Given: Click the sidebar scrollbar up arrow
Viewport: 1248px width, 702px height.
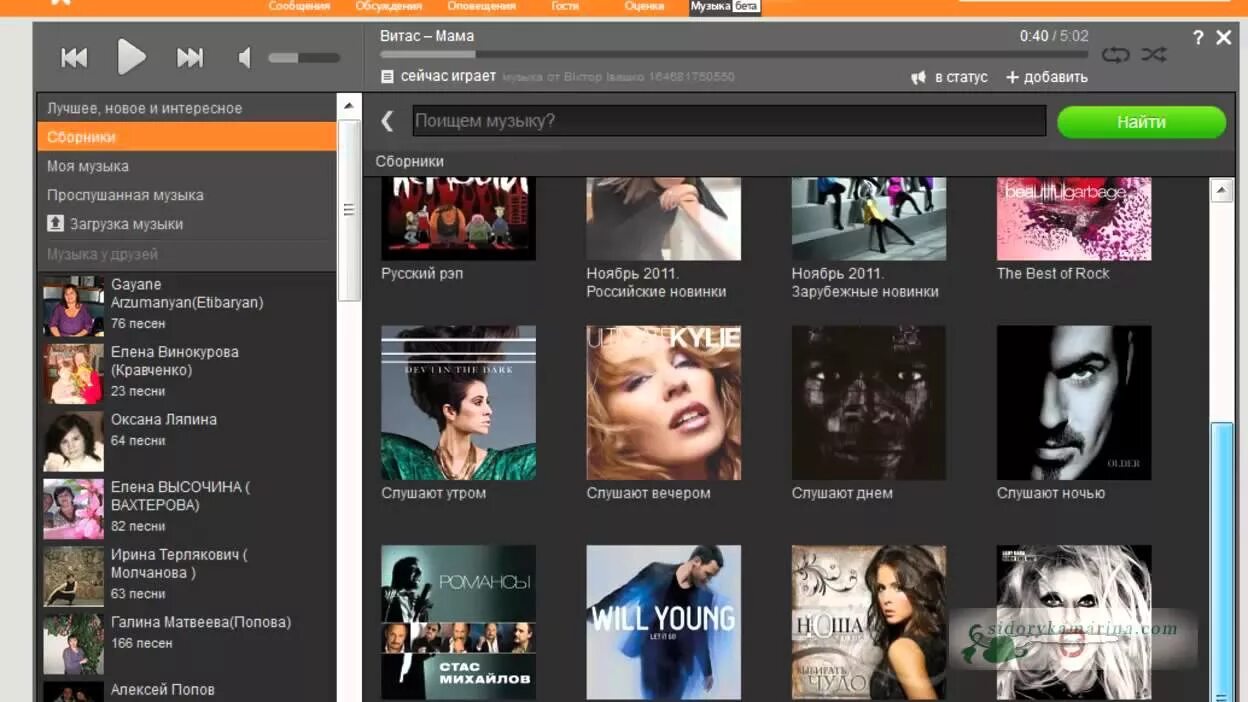Looking at the screenshot, I should 349,106.
